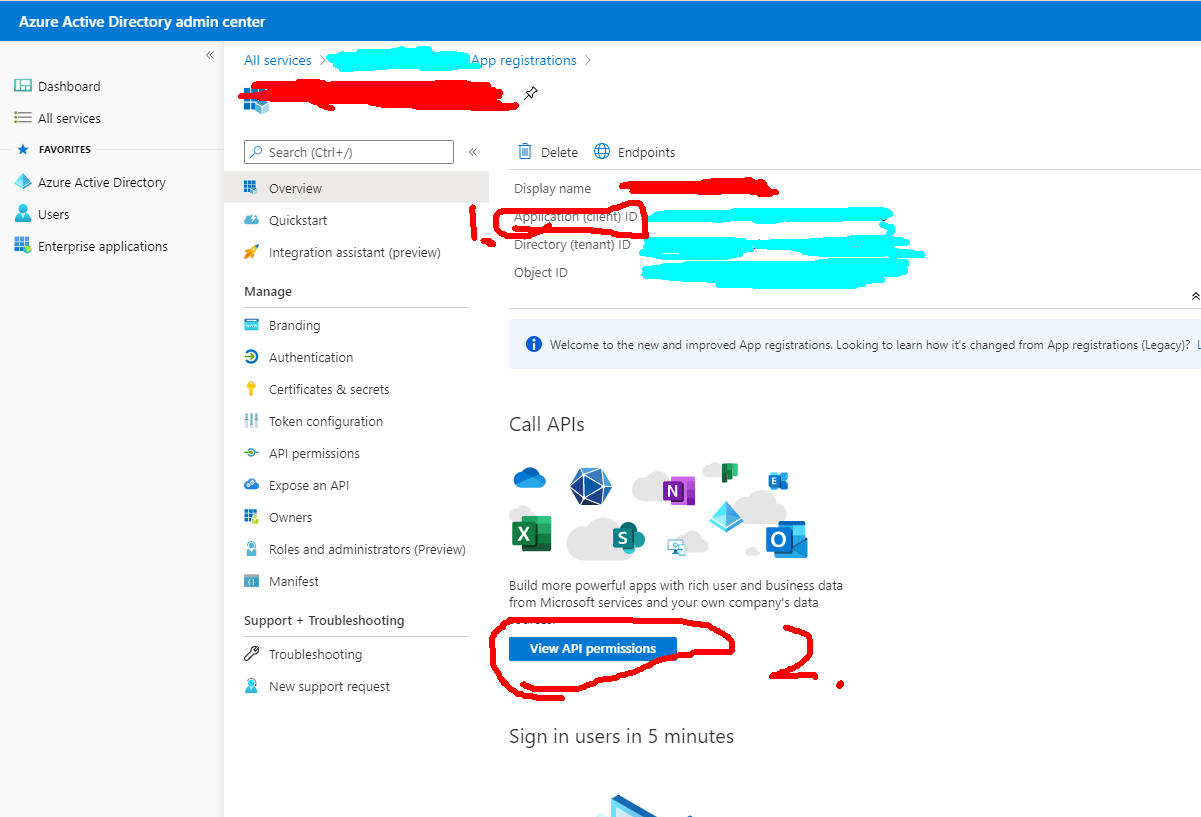The height and width of the screenshot is (817, 1201).
Task: Click the All services list icon
Action: click(x=22, y=118)
